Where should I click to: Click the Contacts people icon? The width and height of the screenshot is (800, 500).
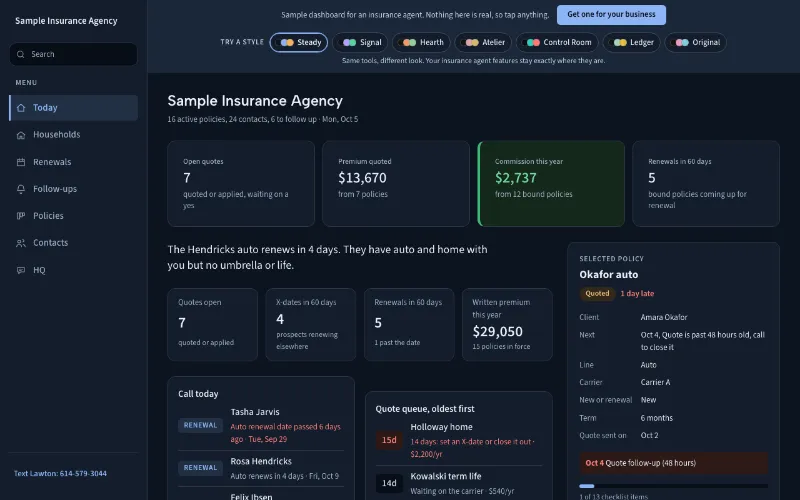click(x=21, y=243)
